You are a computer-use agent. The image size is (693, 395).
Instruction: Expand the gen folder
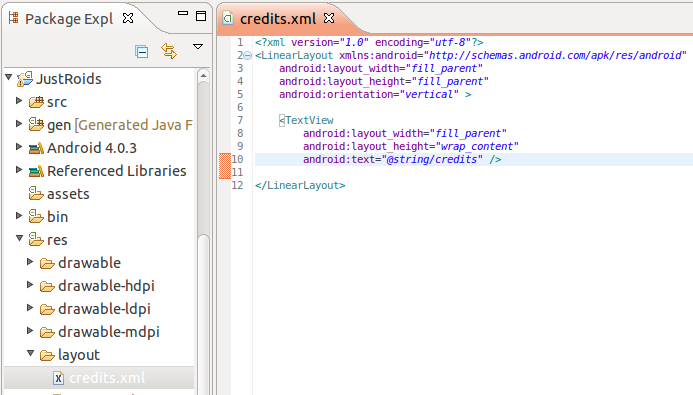pos(19,123)
